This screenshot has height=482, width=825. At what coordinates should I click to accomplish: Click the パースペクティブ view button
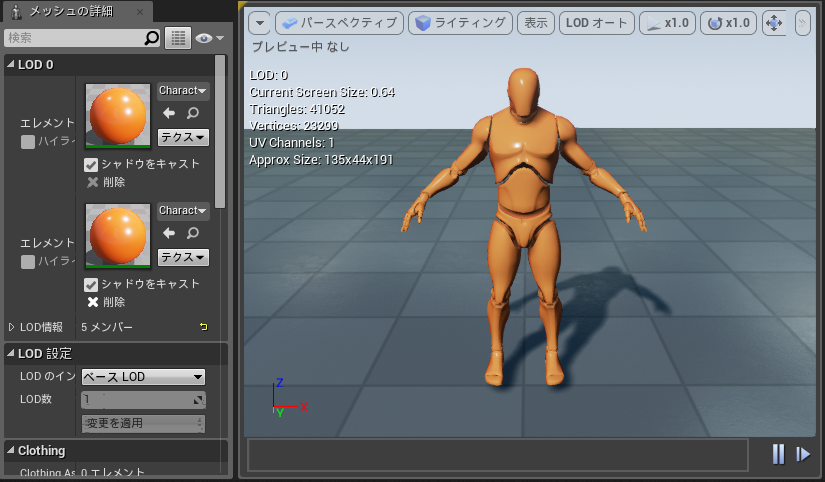(338, 23)
